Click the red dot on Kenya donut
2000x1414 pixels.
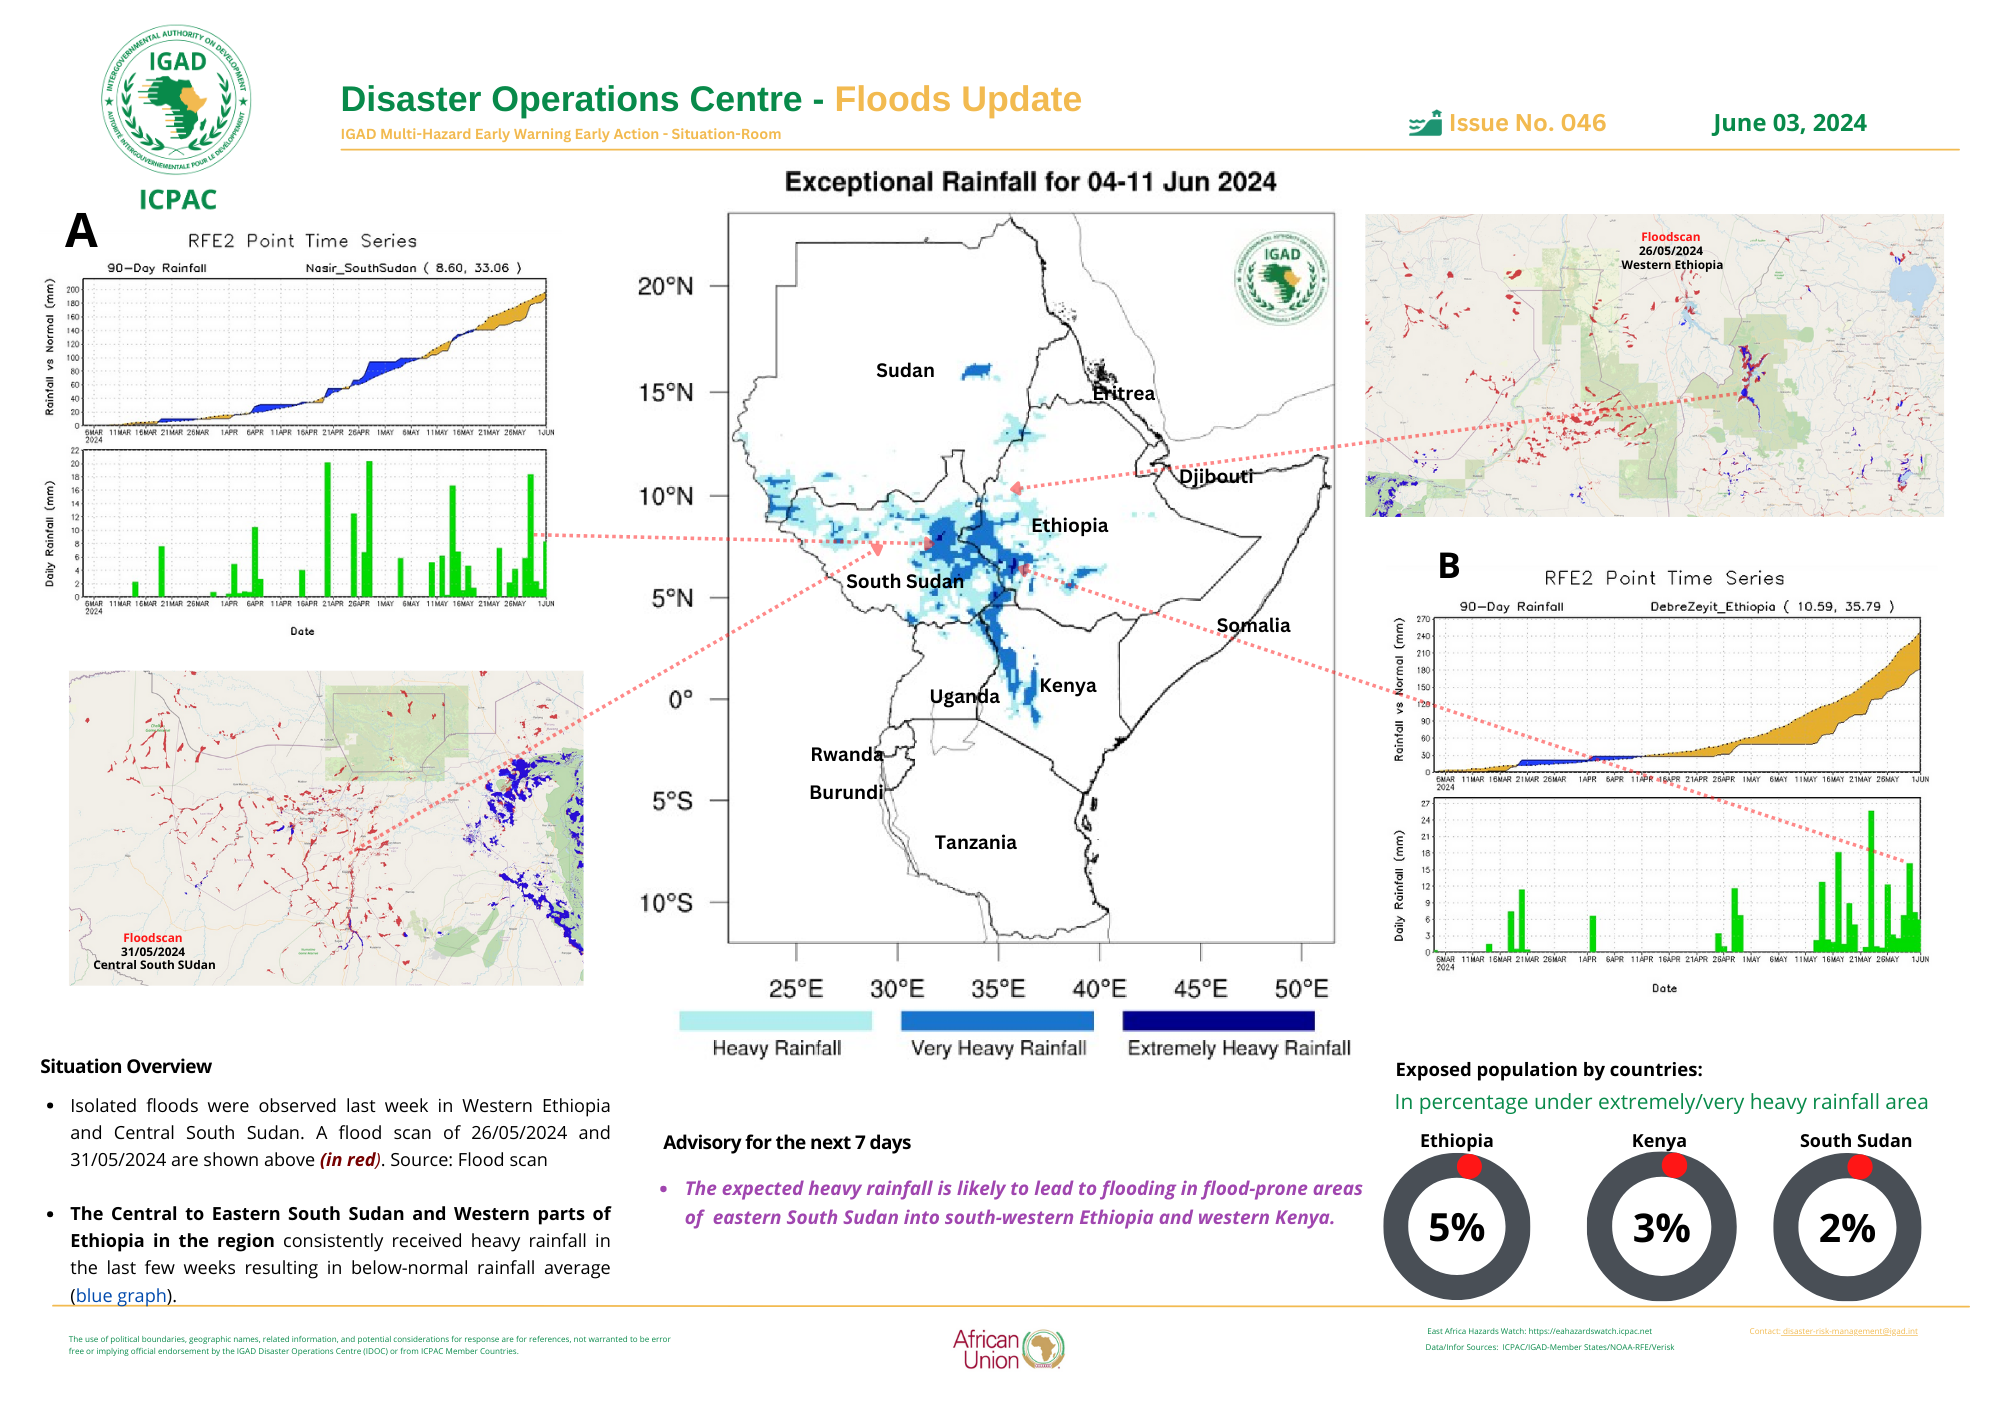[1674, 1165]
